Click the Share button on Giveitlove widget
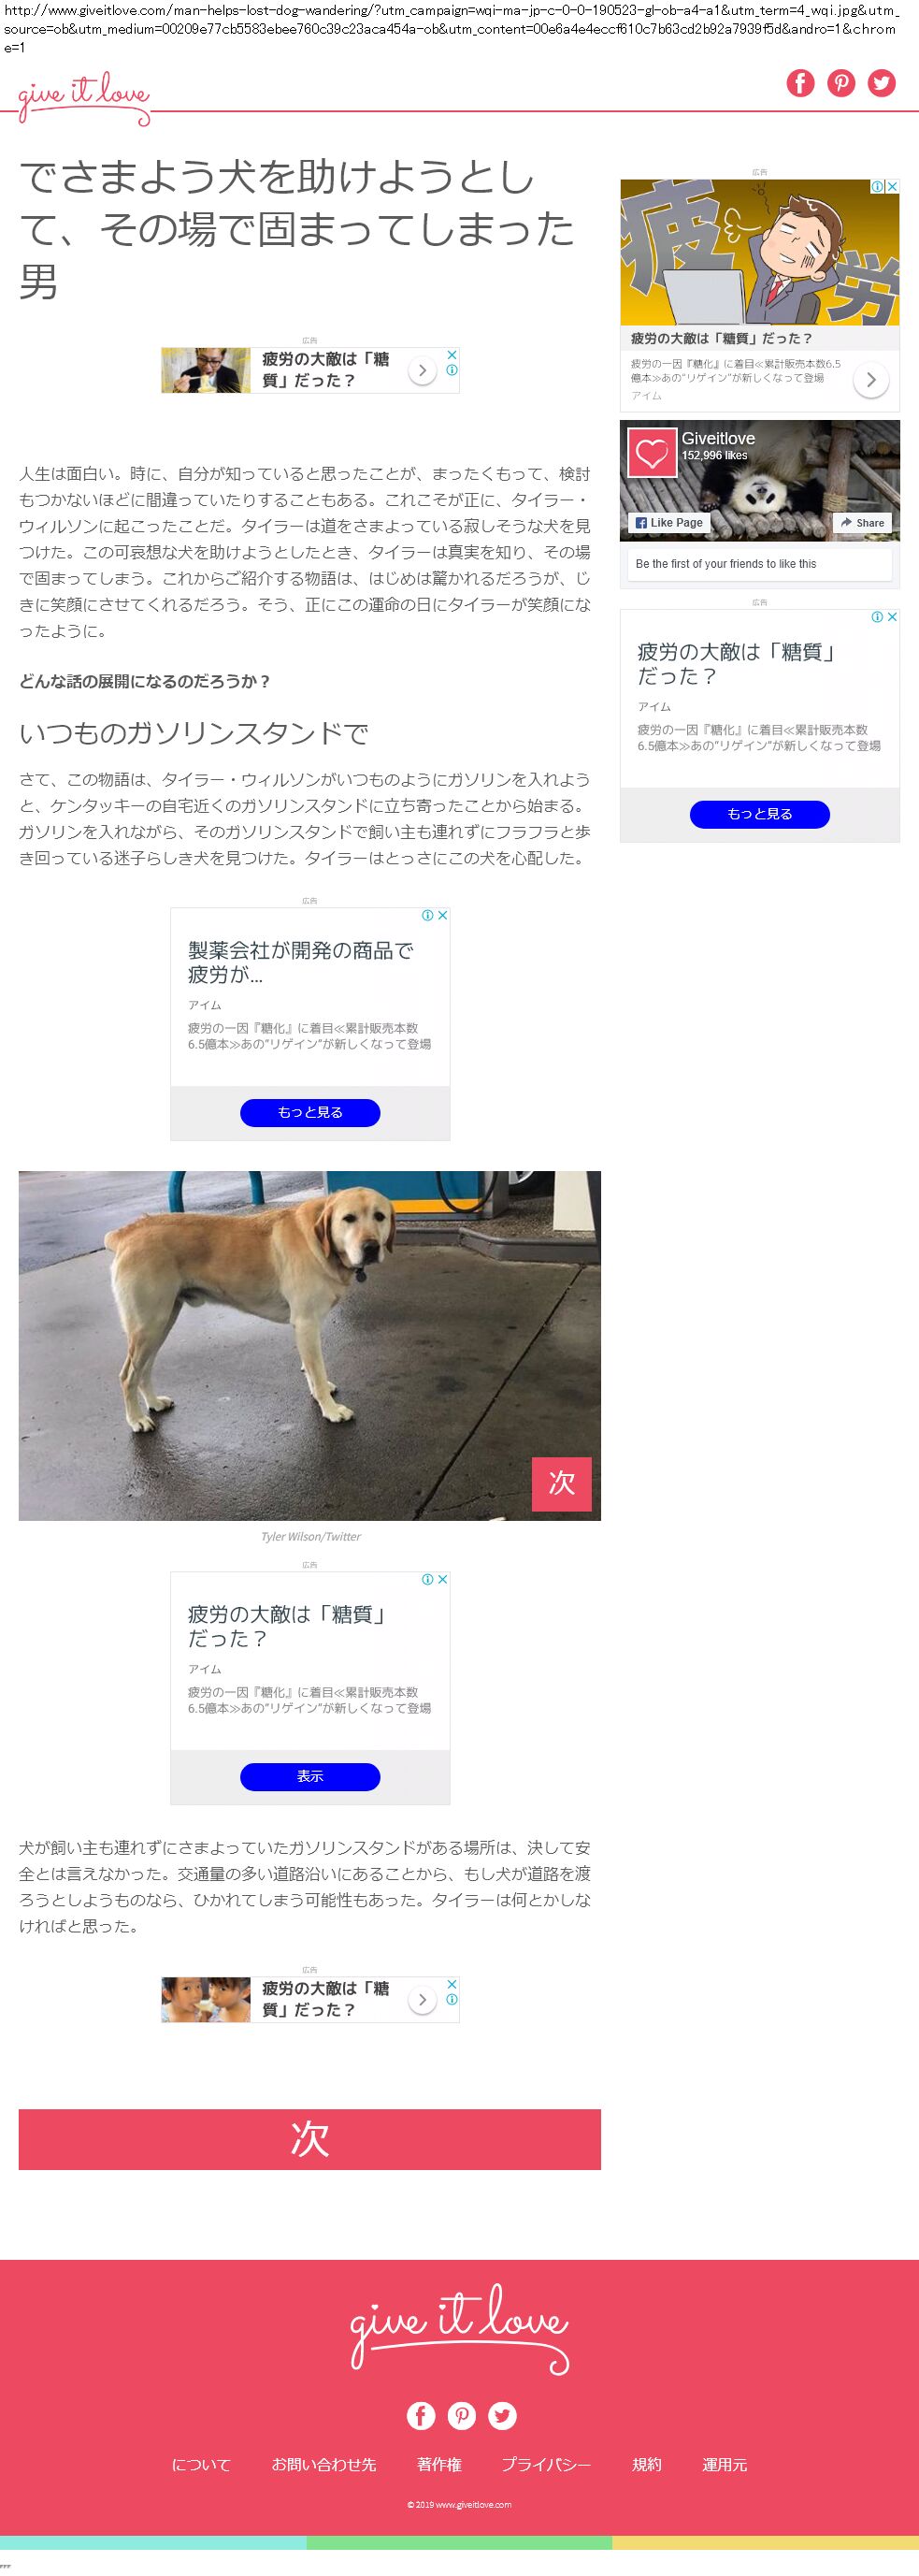Screen dimensions: 919x2576 862,522
